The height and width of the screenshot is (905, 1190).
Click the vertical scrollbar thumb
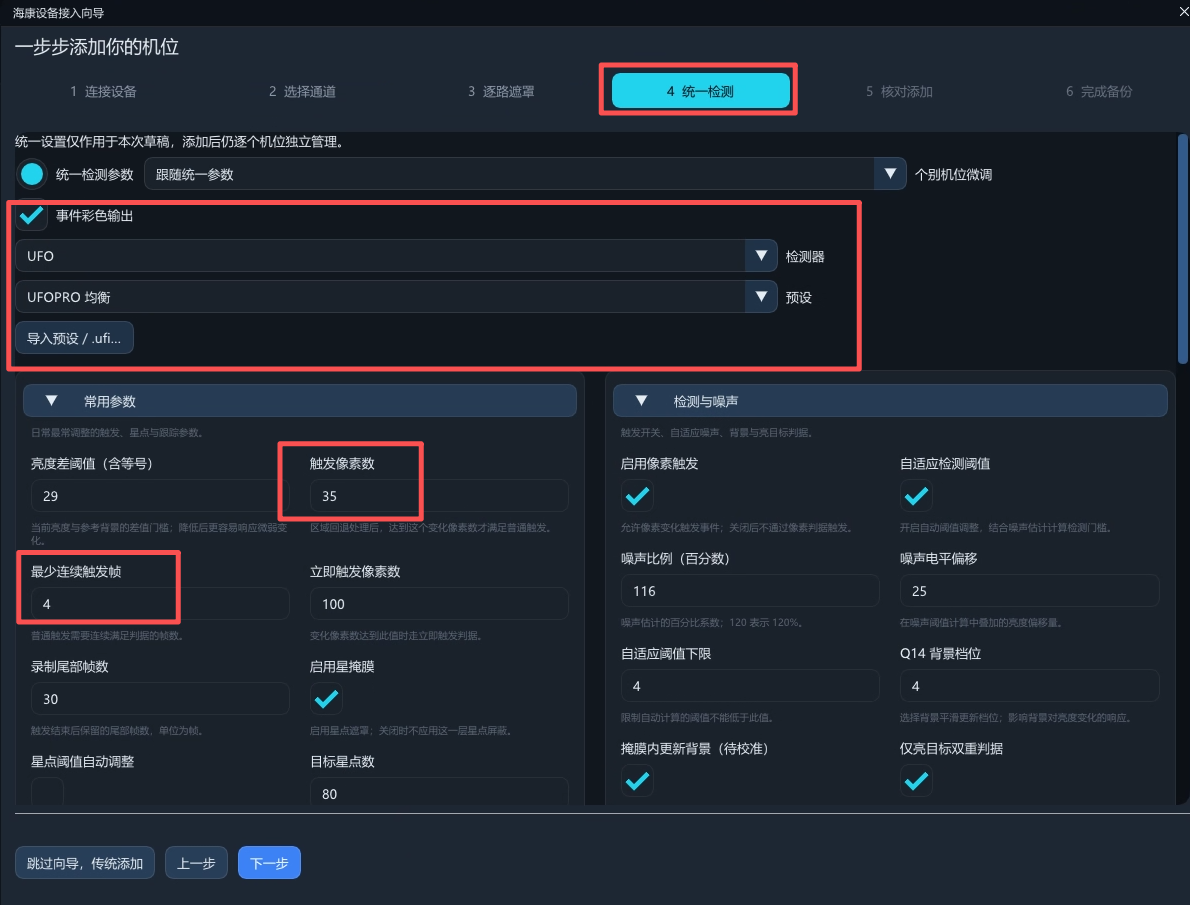coord(1182,249)
